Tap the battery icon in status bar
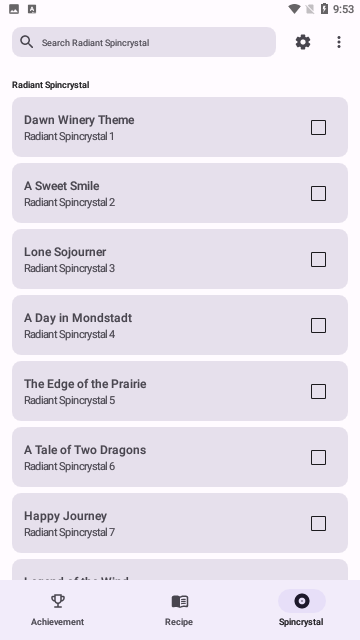 [324, 9]
